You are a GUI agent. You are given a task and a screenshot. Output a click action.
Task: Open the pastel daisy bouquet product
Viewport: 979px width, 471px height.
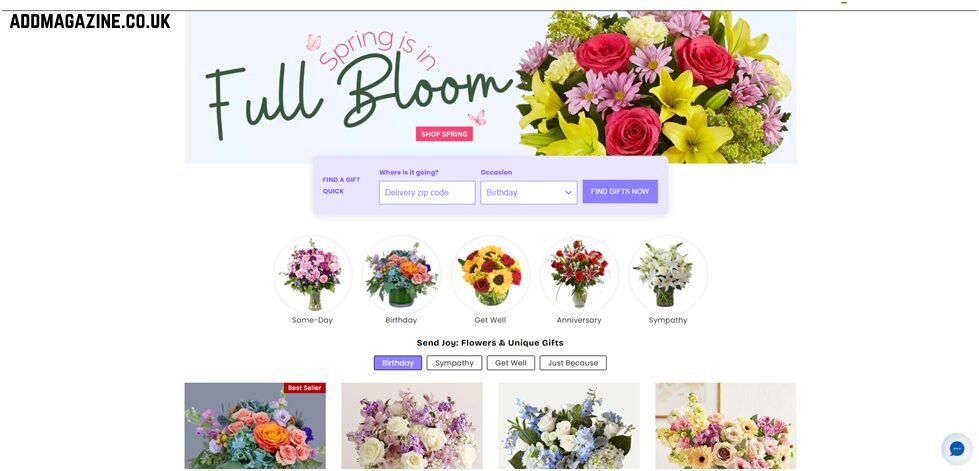[726, 426]
